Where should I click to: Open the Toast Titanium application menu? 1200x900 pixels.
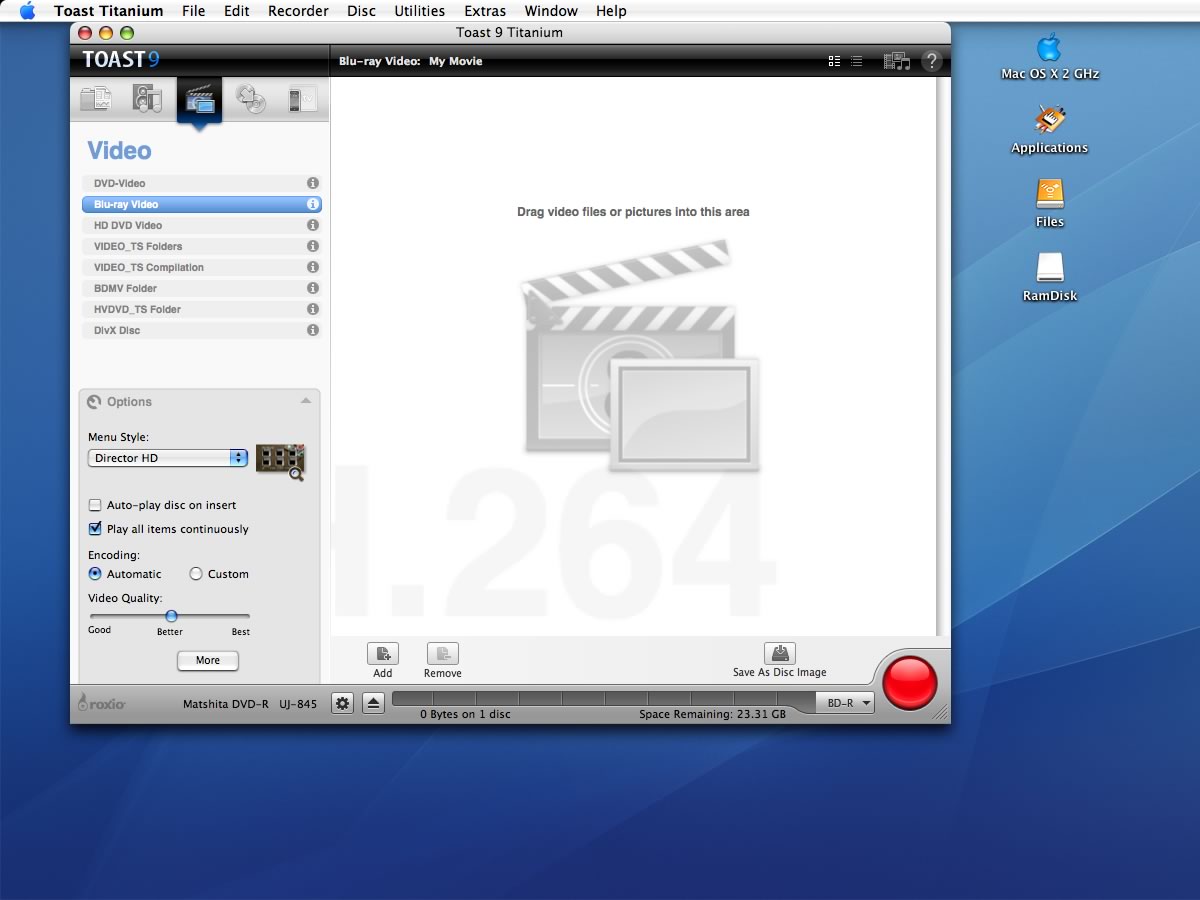point(109,11)
